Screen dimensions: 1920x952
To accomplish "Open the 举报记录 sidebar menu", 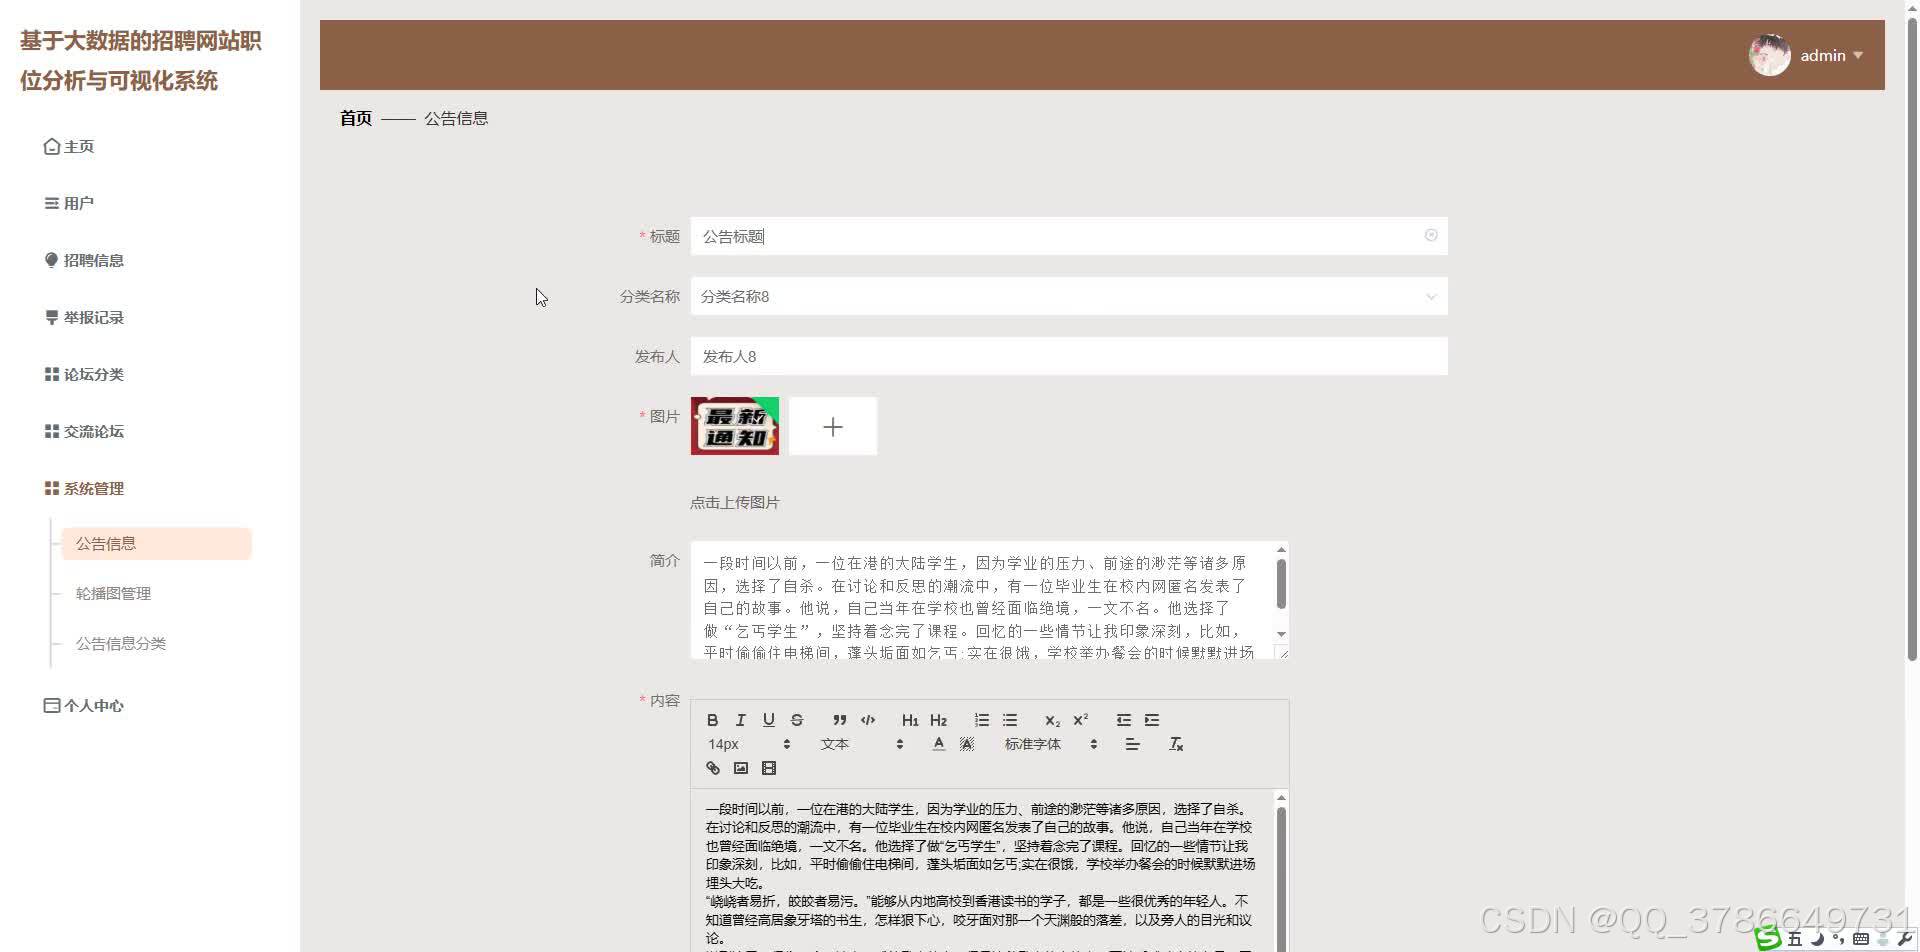I will [x=84, y=318].
